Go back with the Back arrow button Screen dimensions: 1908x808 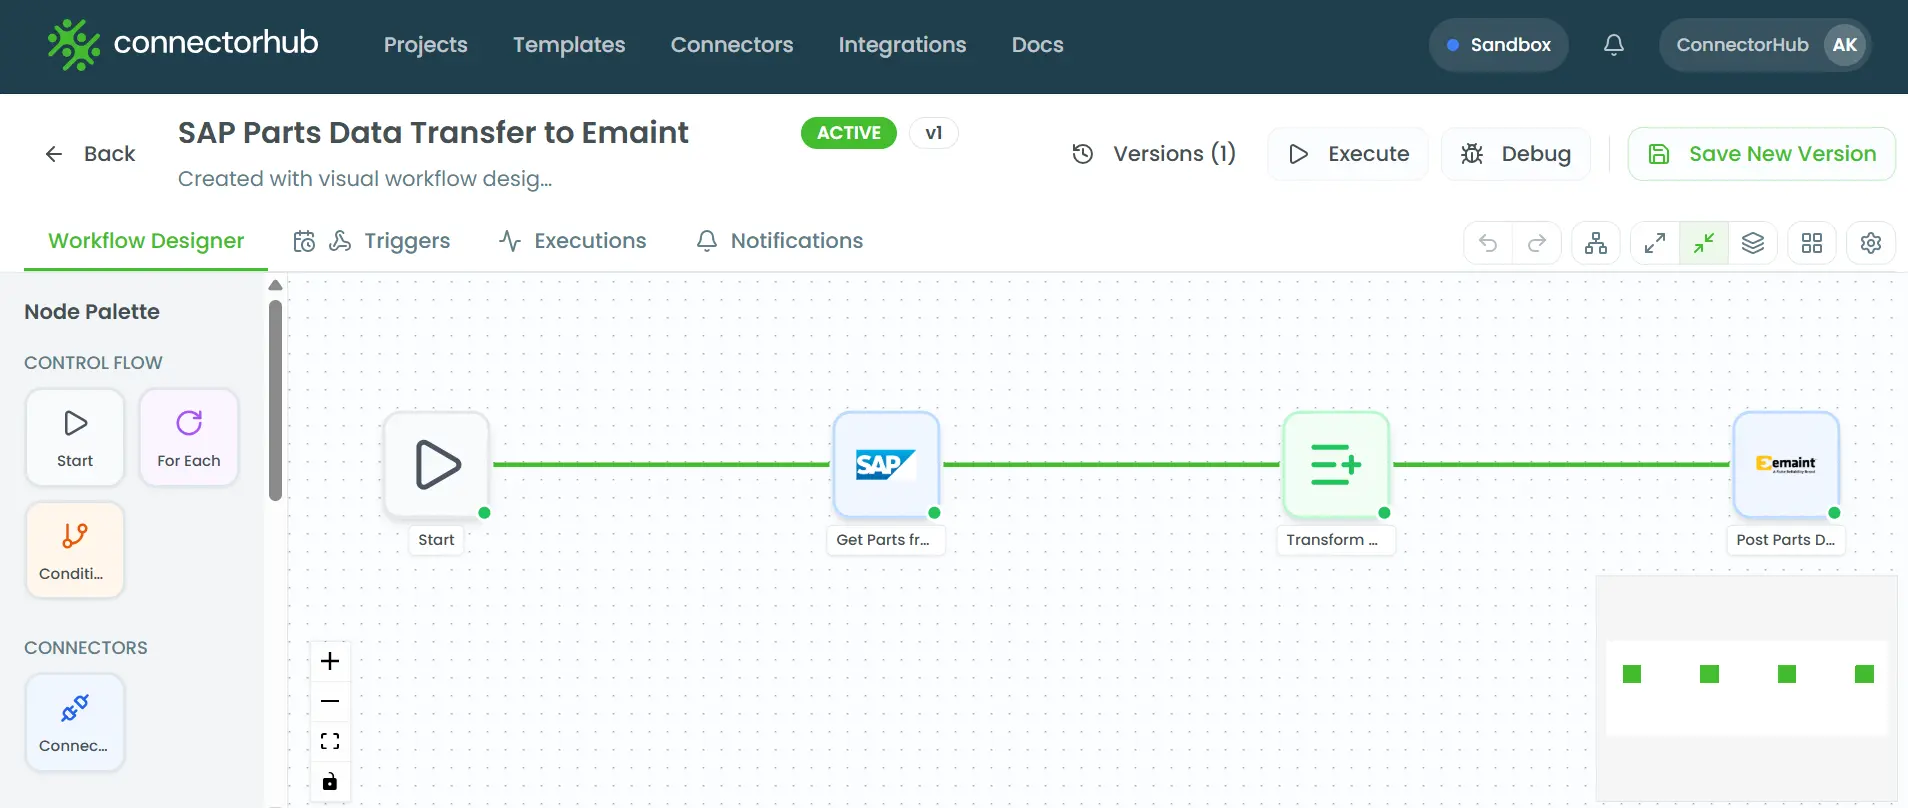tap(90, 154)
